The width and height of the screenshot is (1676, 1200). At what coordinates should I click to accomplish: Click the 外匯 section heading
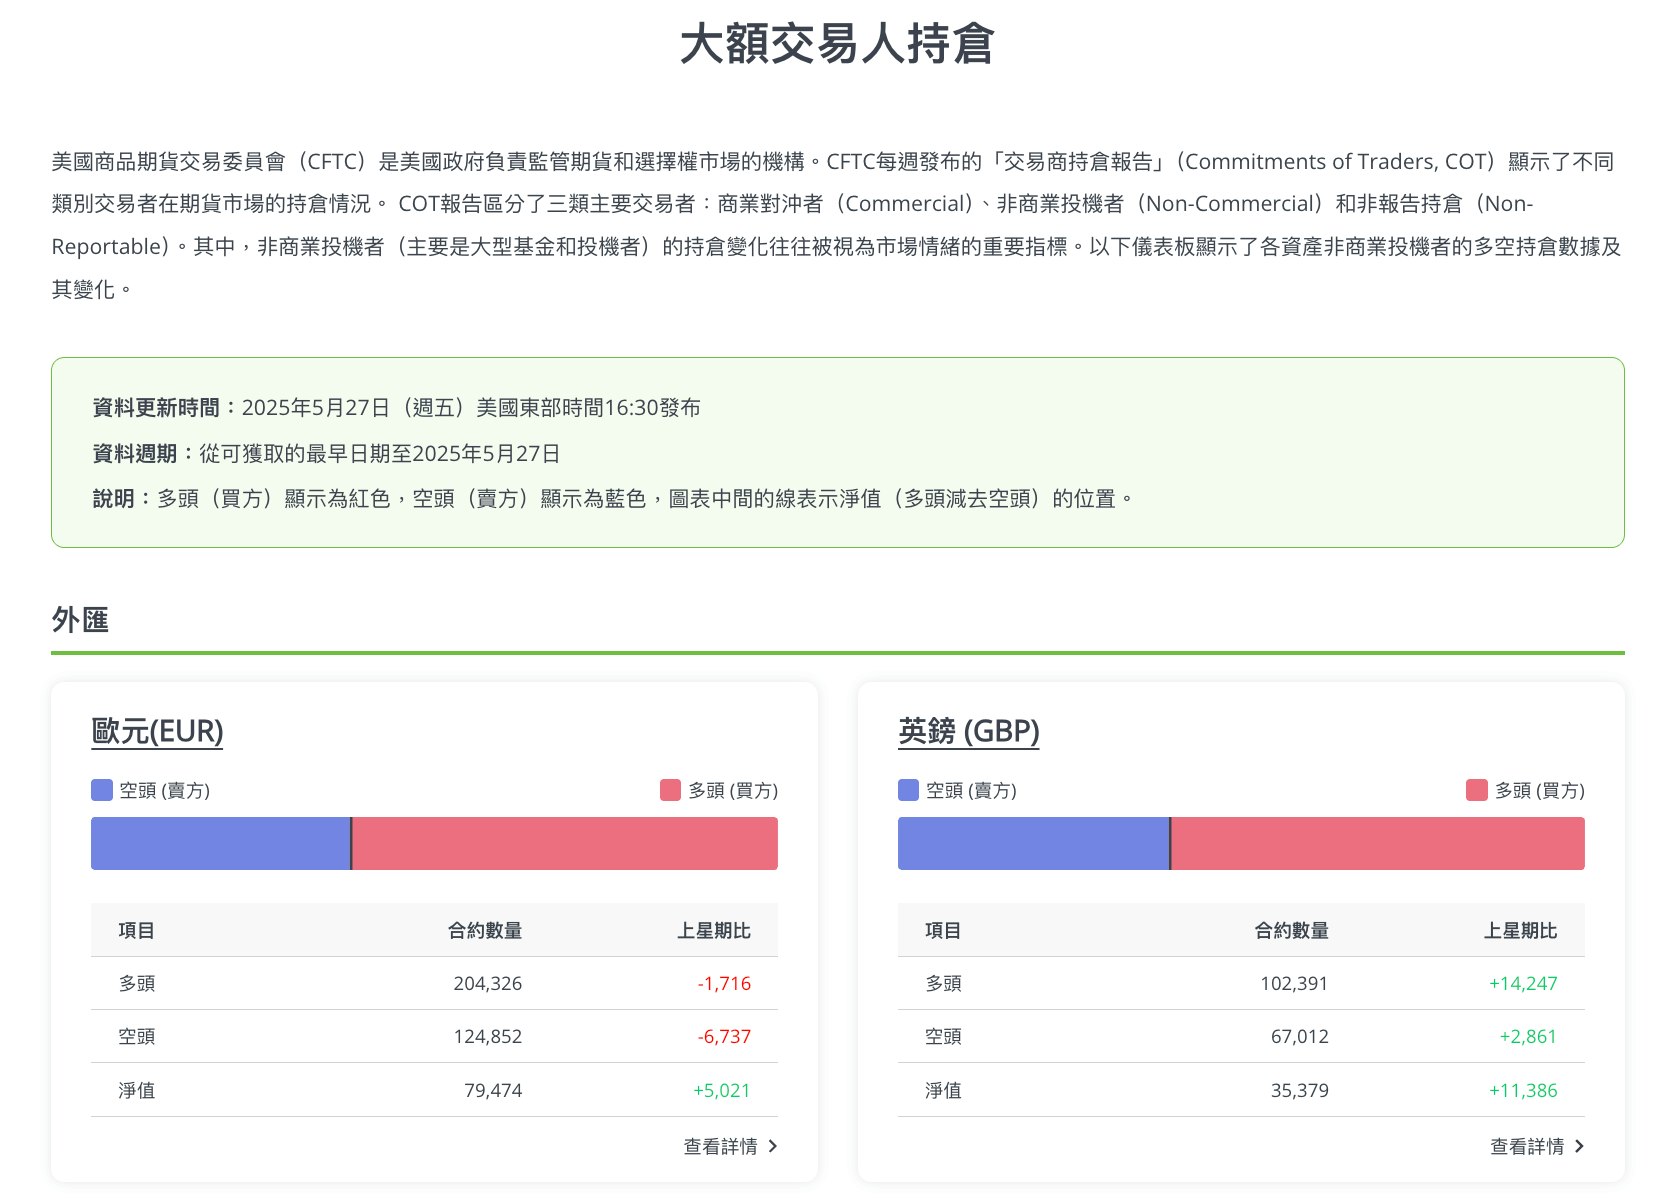click(80, 620)
